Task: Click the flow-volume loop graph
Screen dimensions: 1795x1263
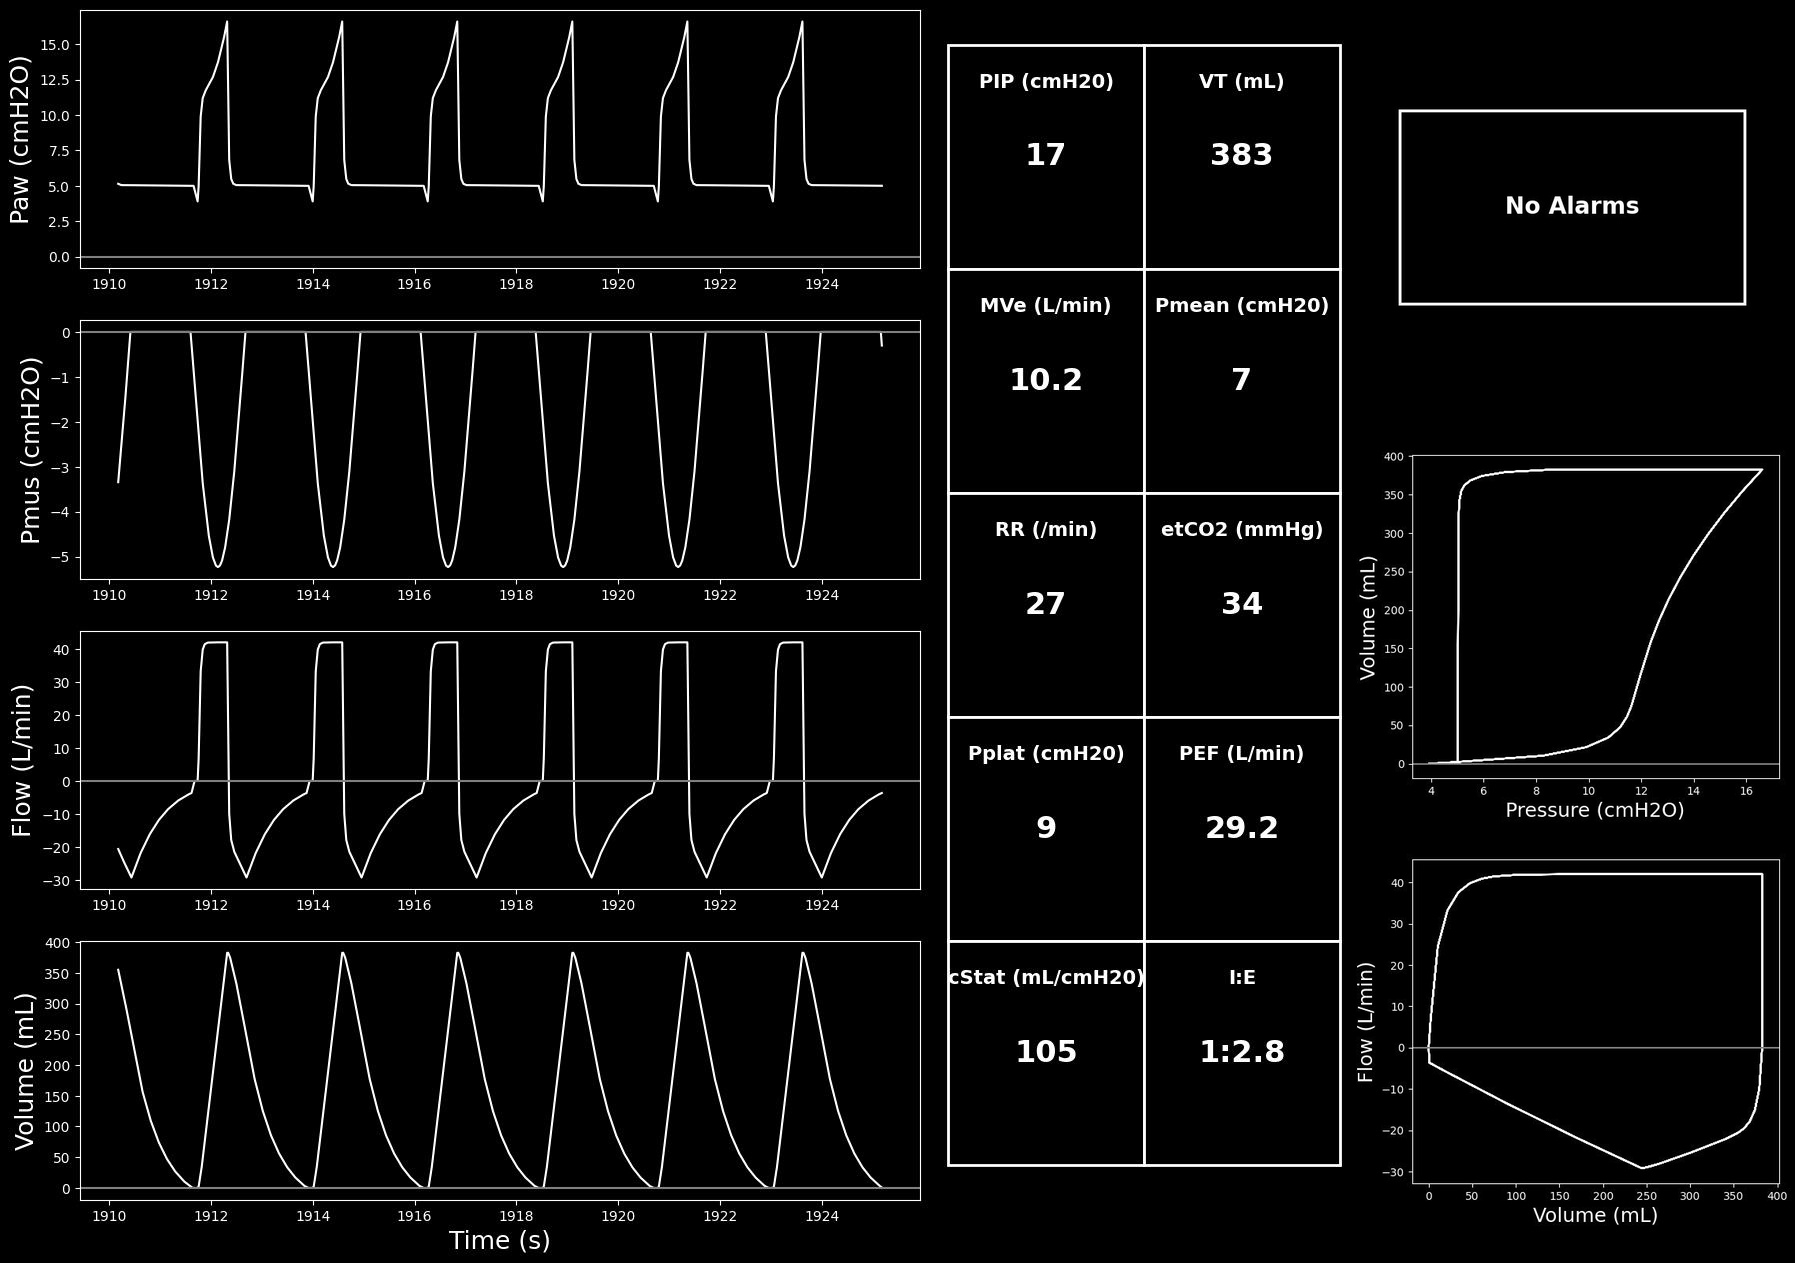Action: 1595,1020
